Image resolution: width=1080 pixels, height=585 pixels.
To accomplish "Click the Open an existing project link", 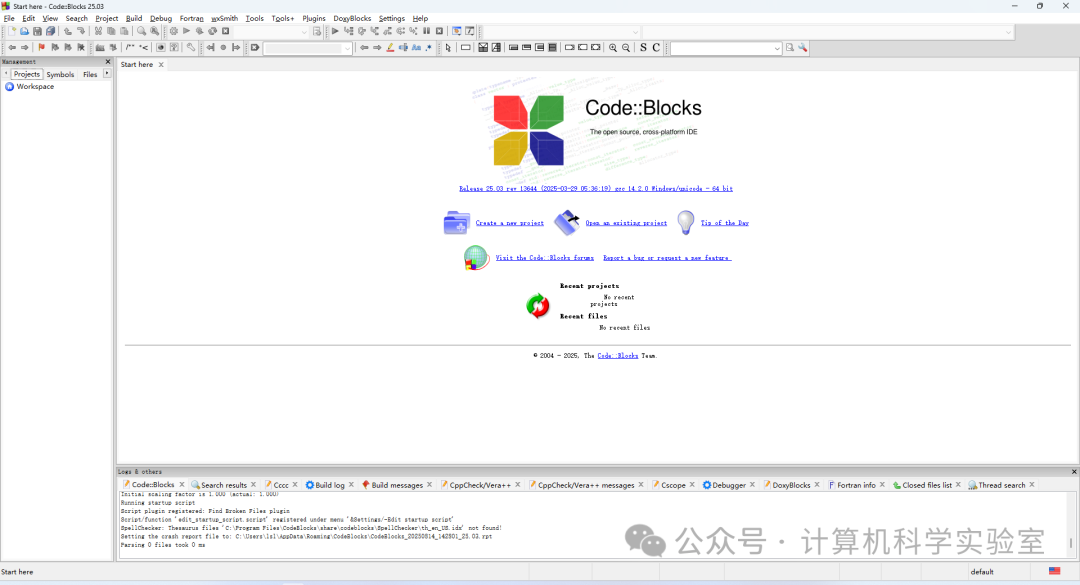I will (x=626, y=223).
